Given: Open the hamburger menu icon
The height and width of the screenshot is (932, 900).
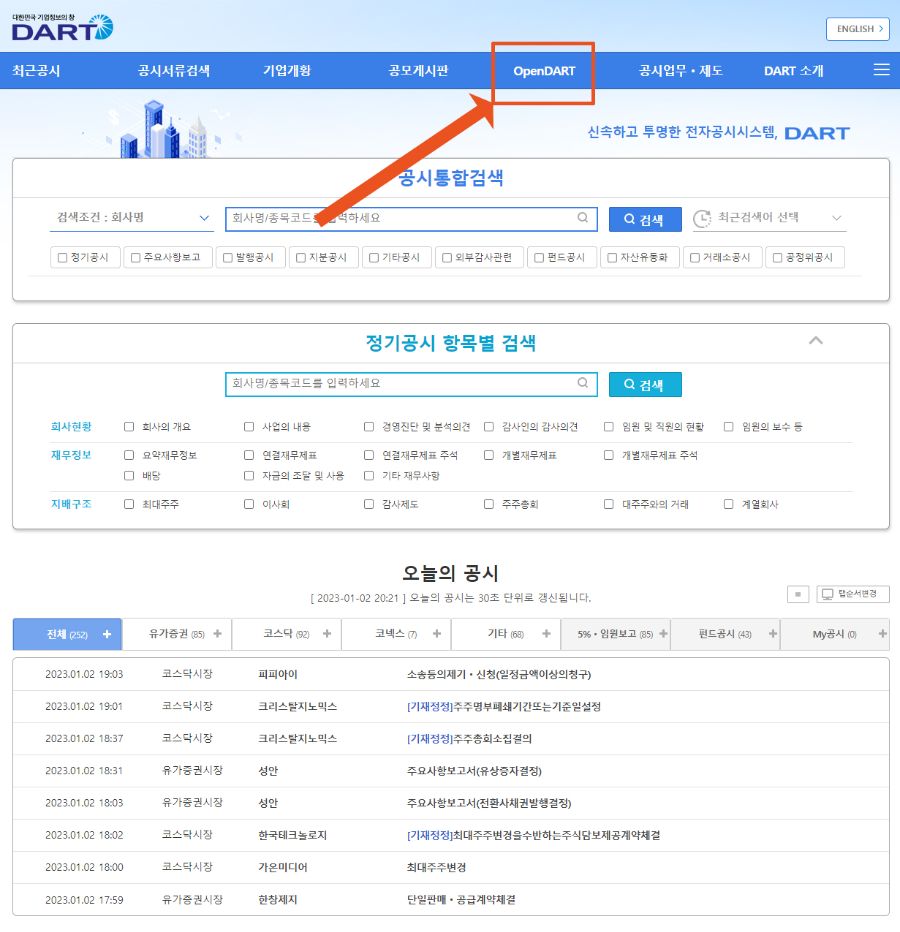Looking at the screenshot, I should point(882,70).
